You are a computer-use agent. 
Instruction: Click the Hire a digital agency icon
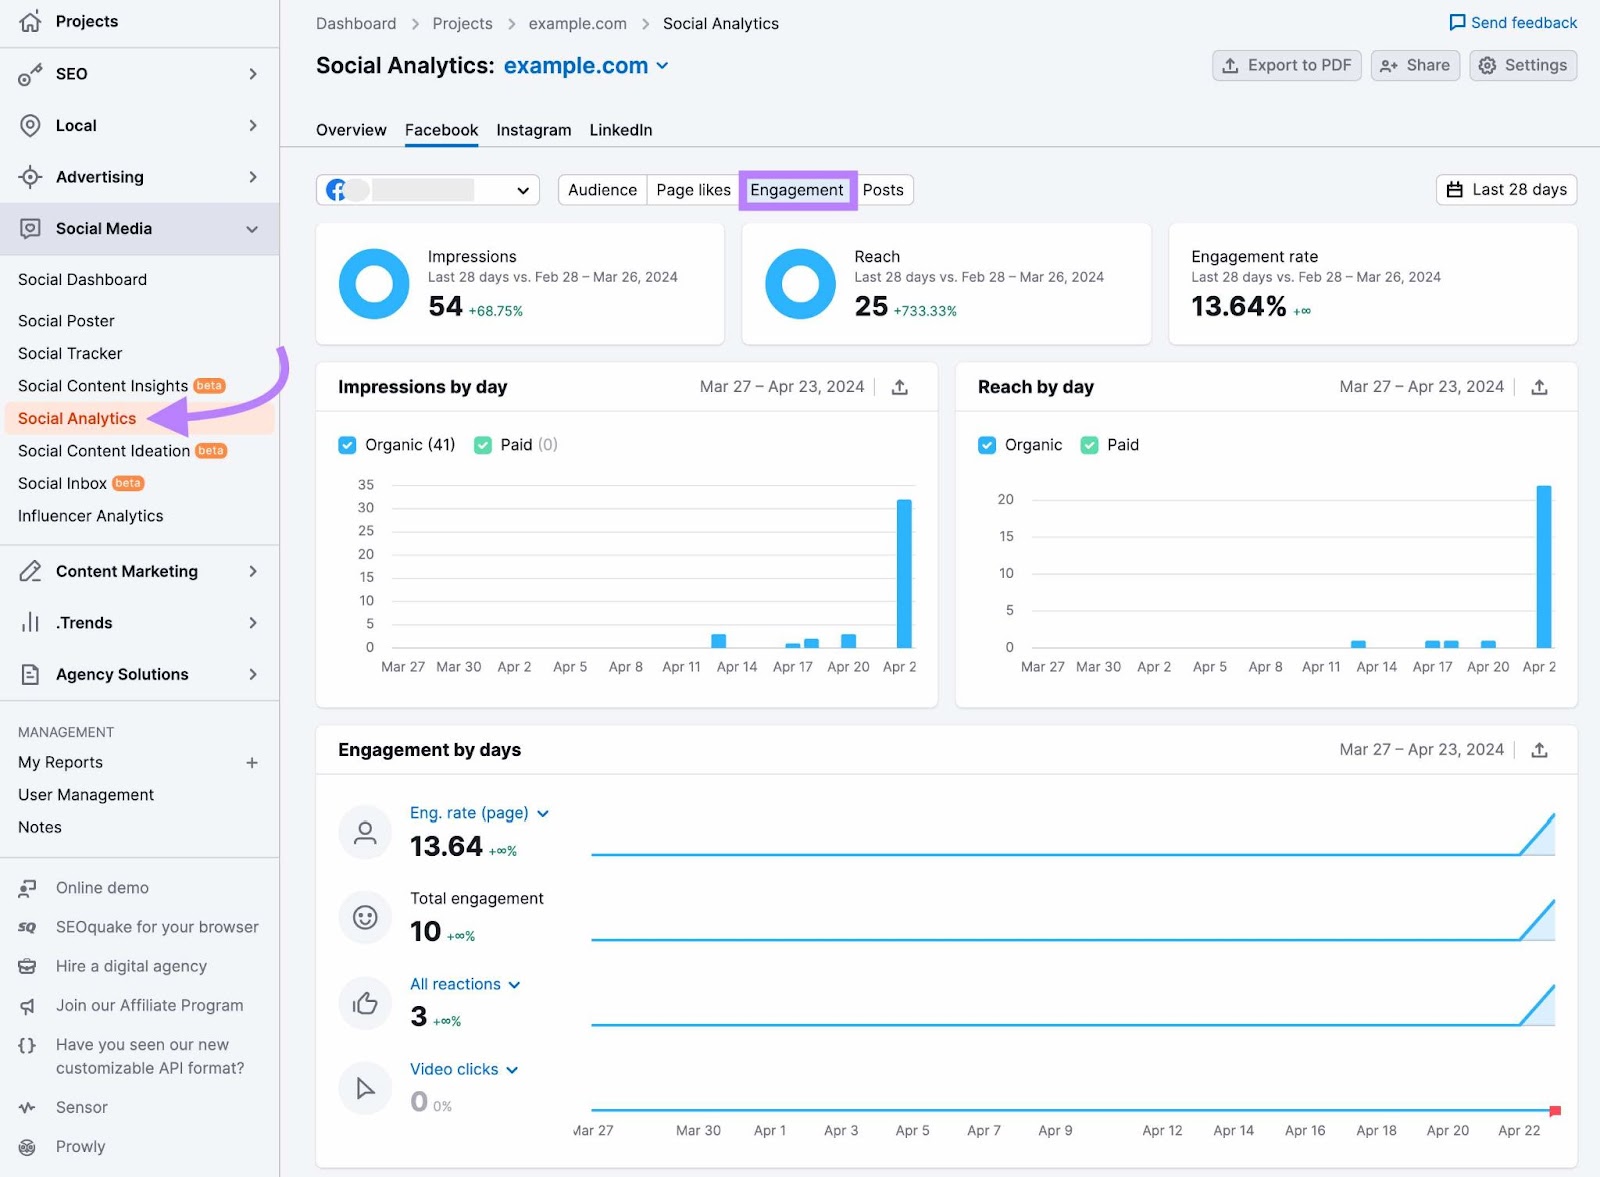(x=28, y=966)
